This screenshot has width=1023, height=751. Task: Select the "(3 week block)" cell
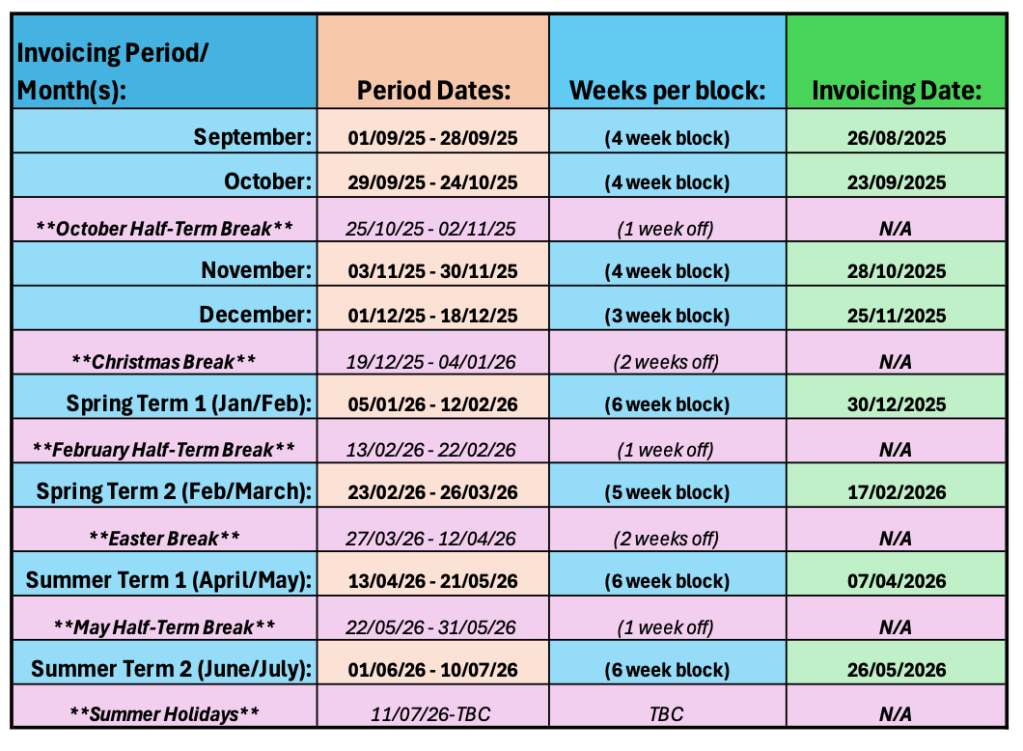point(667,316)
